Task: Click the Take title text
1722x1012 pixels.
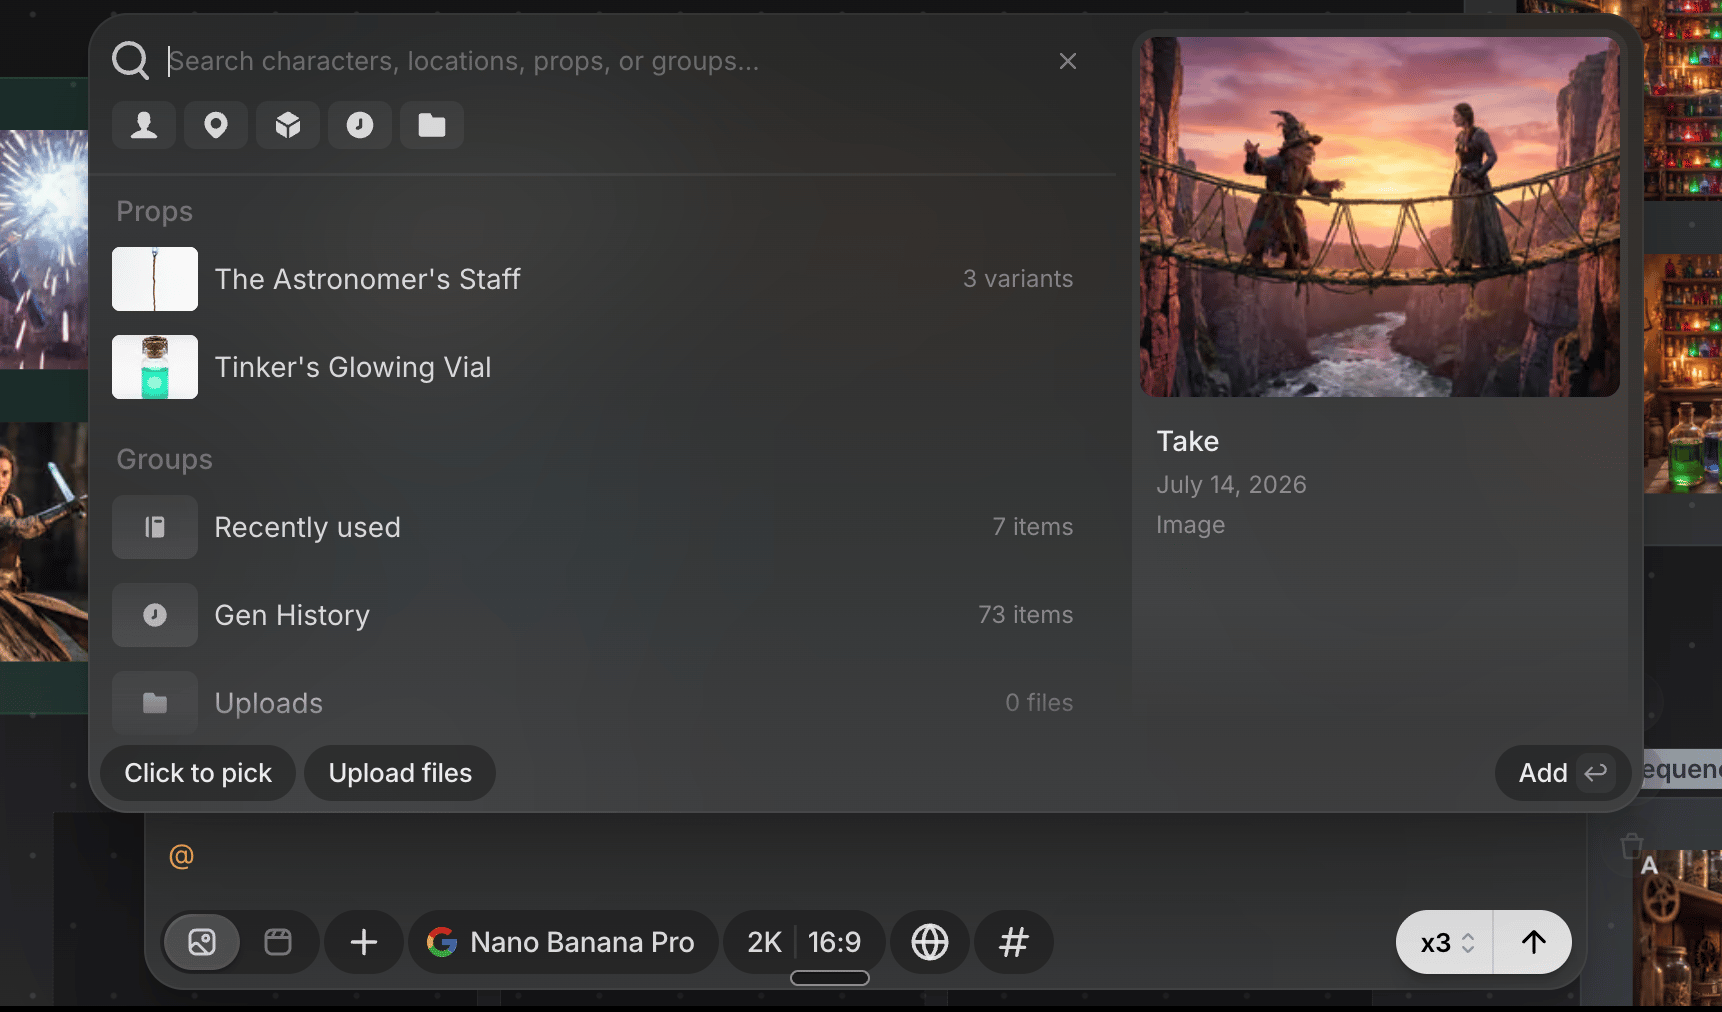Action: point(1188,441)
